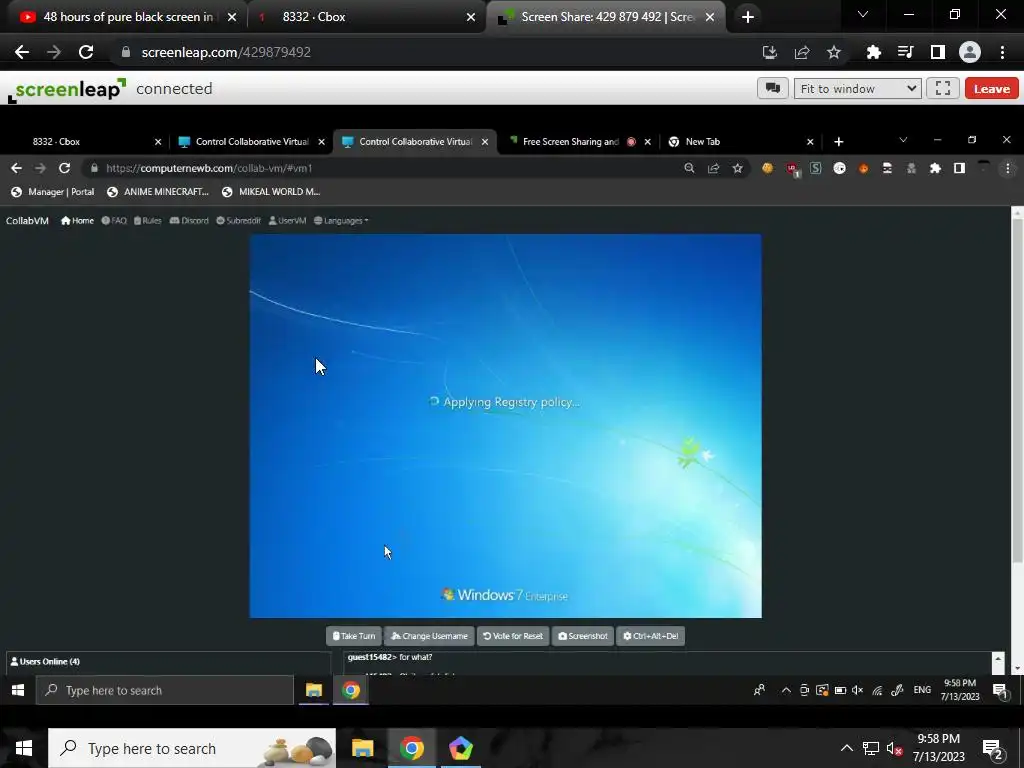
Task: Select shared-screen New Tab tab
Action: pos(741,142)
